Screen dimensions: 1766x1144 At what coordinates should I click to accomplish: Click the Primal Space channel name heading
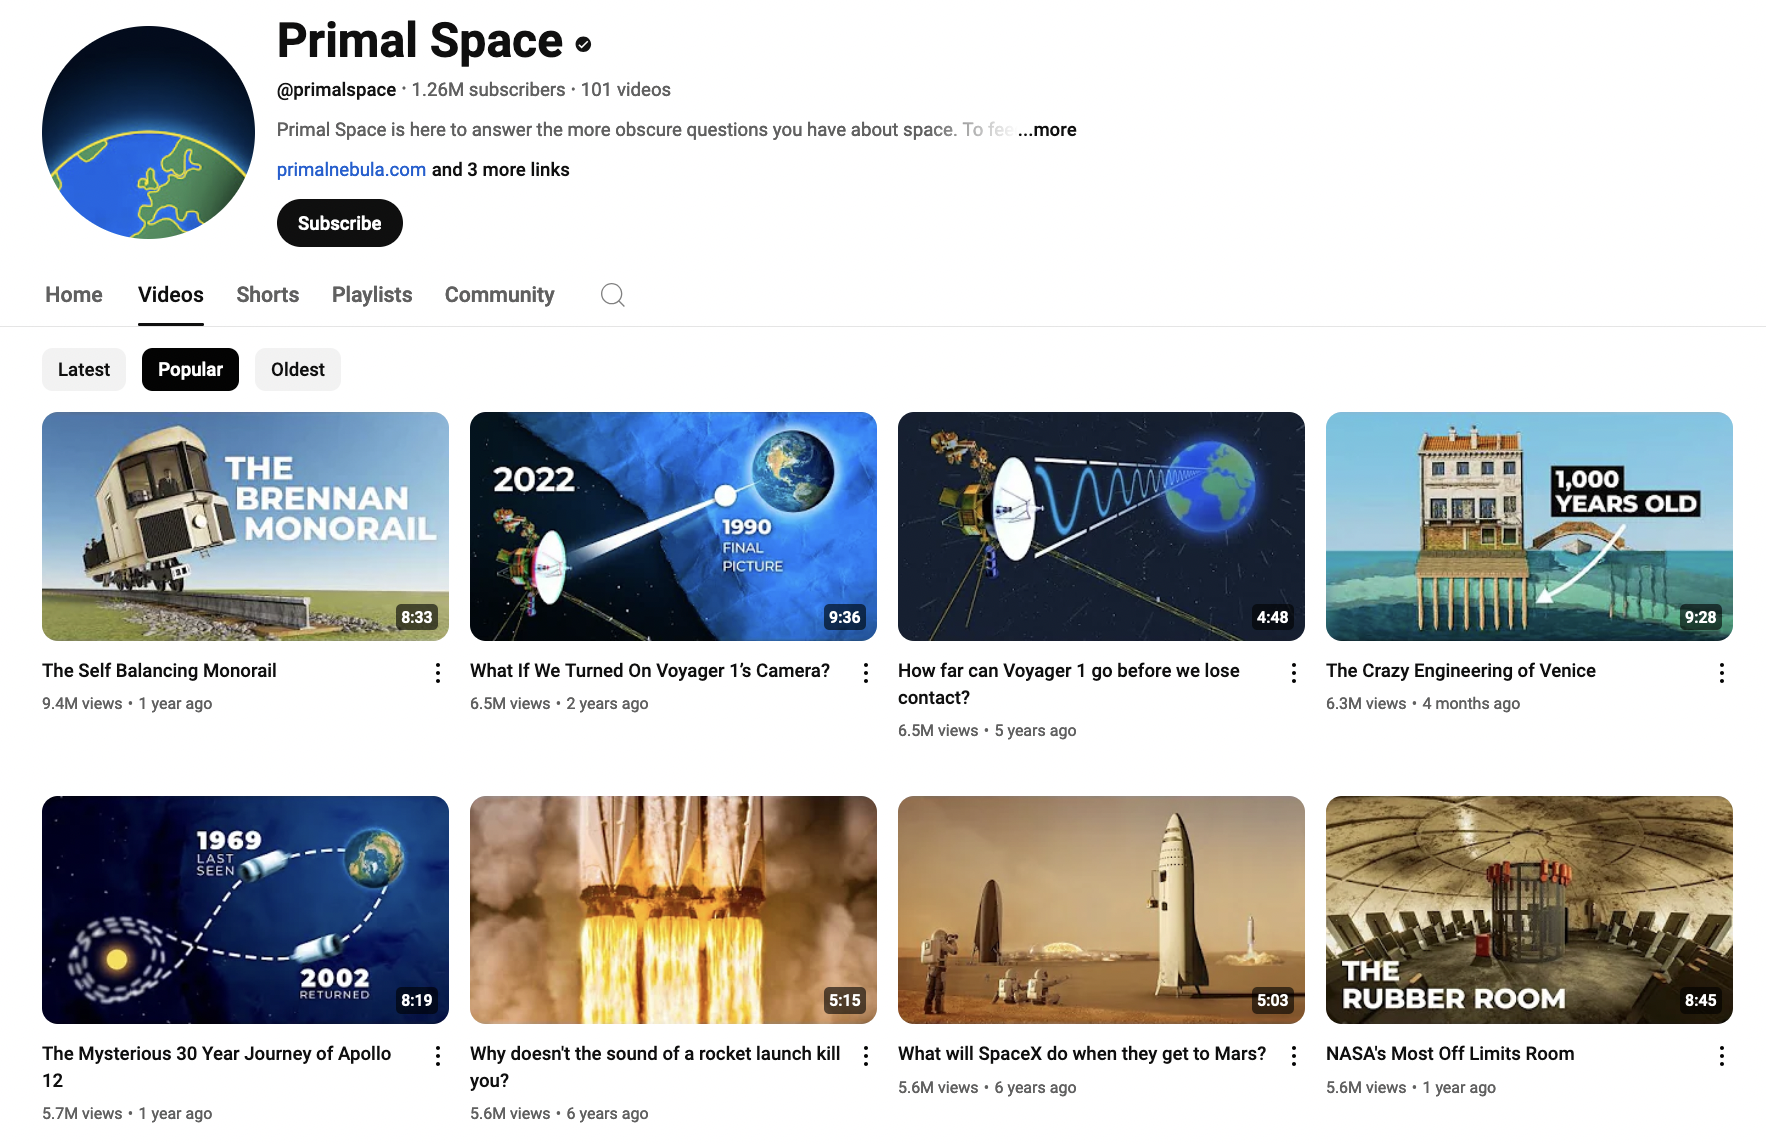pos(420,41)
